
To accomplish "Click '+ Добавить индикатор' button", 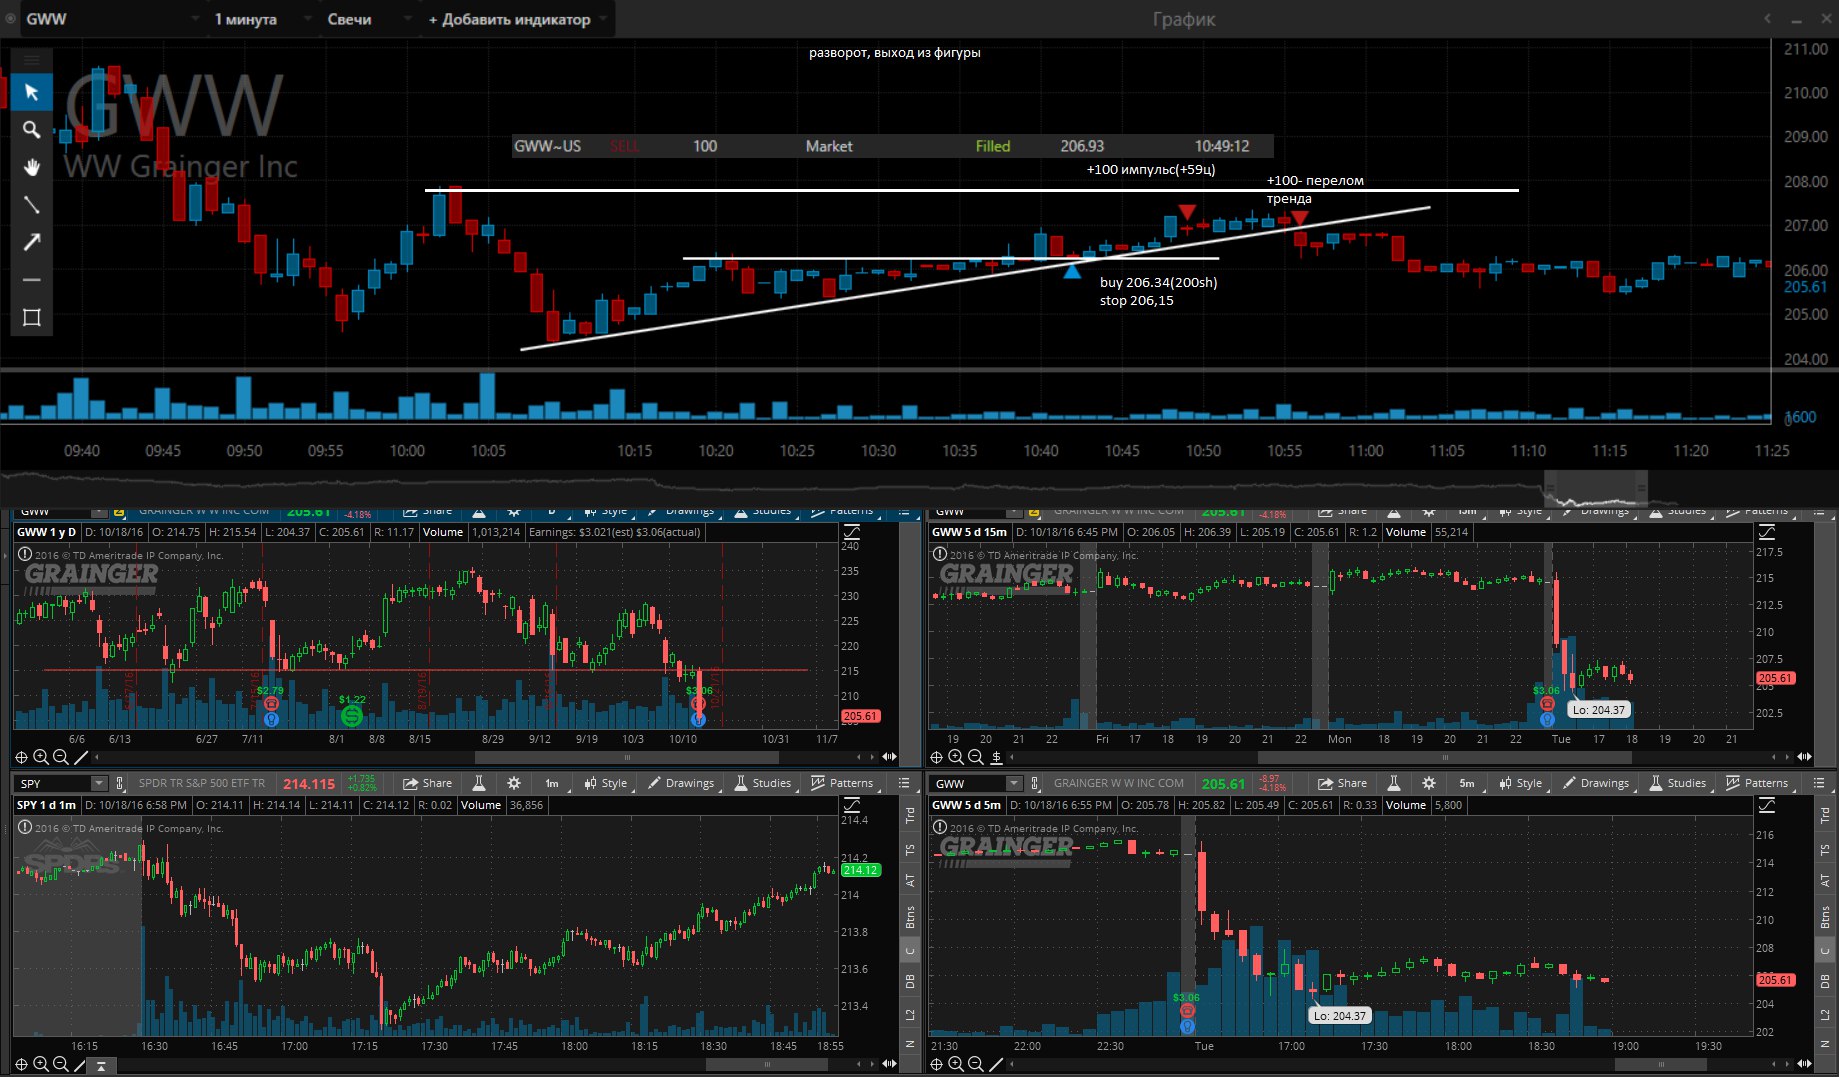I will tap(516, 19).
